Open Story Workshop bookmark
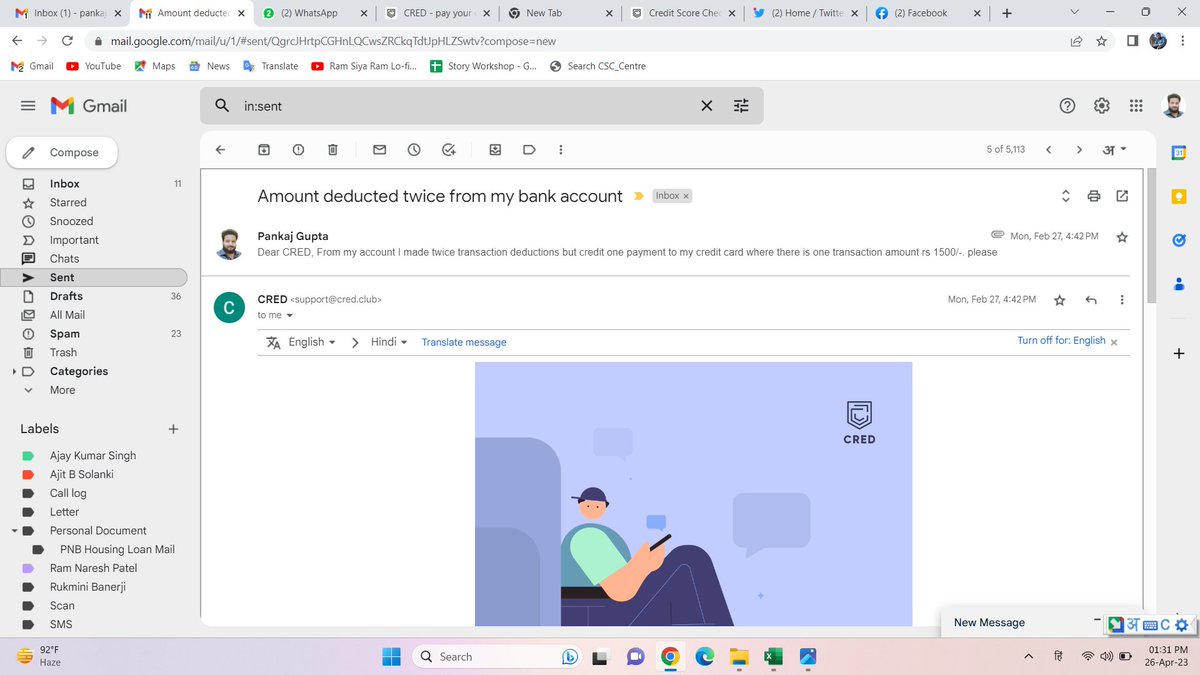 [x=483, y=66]
